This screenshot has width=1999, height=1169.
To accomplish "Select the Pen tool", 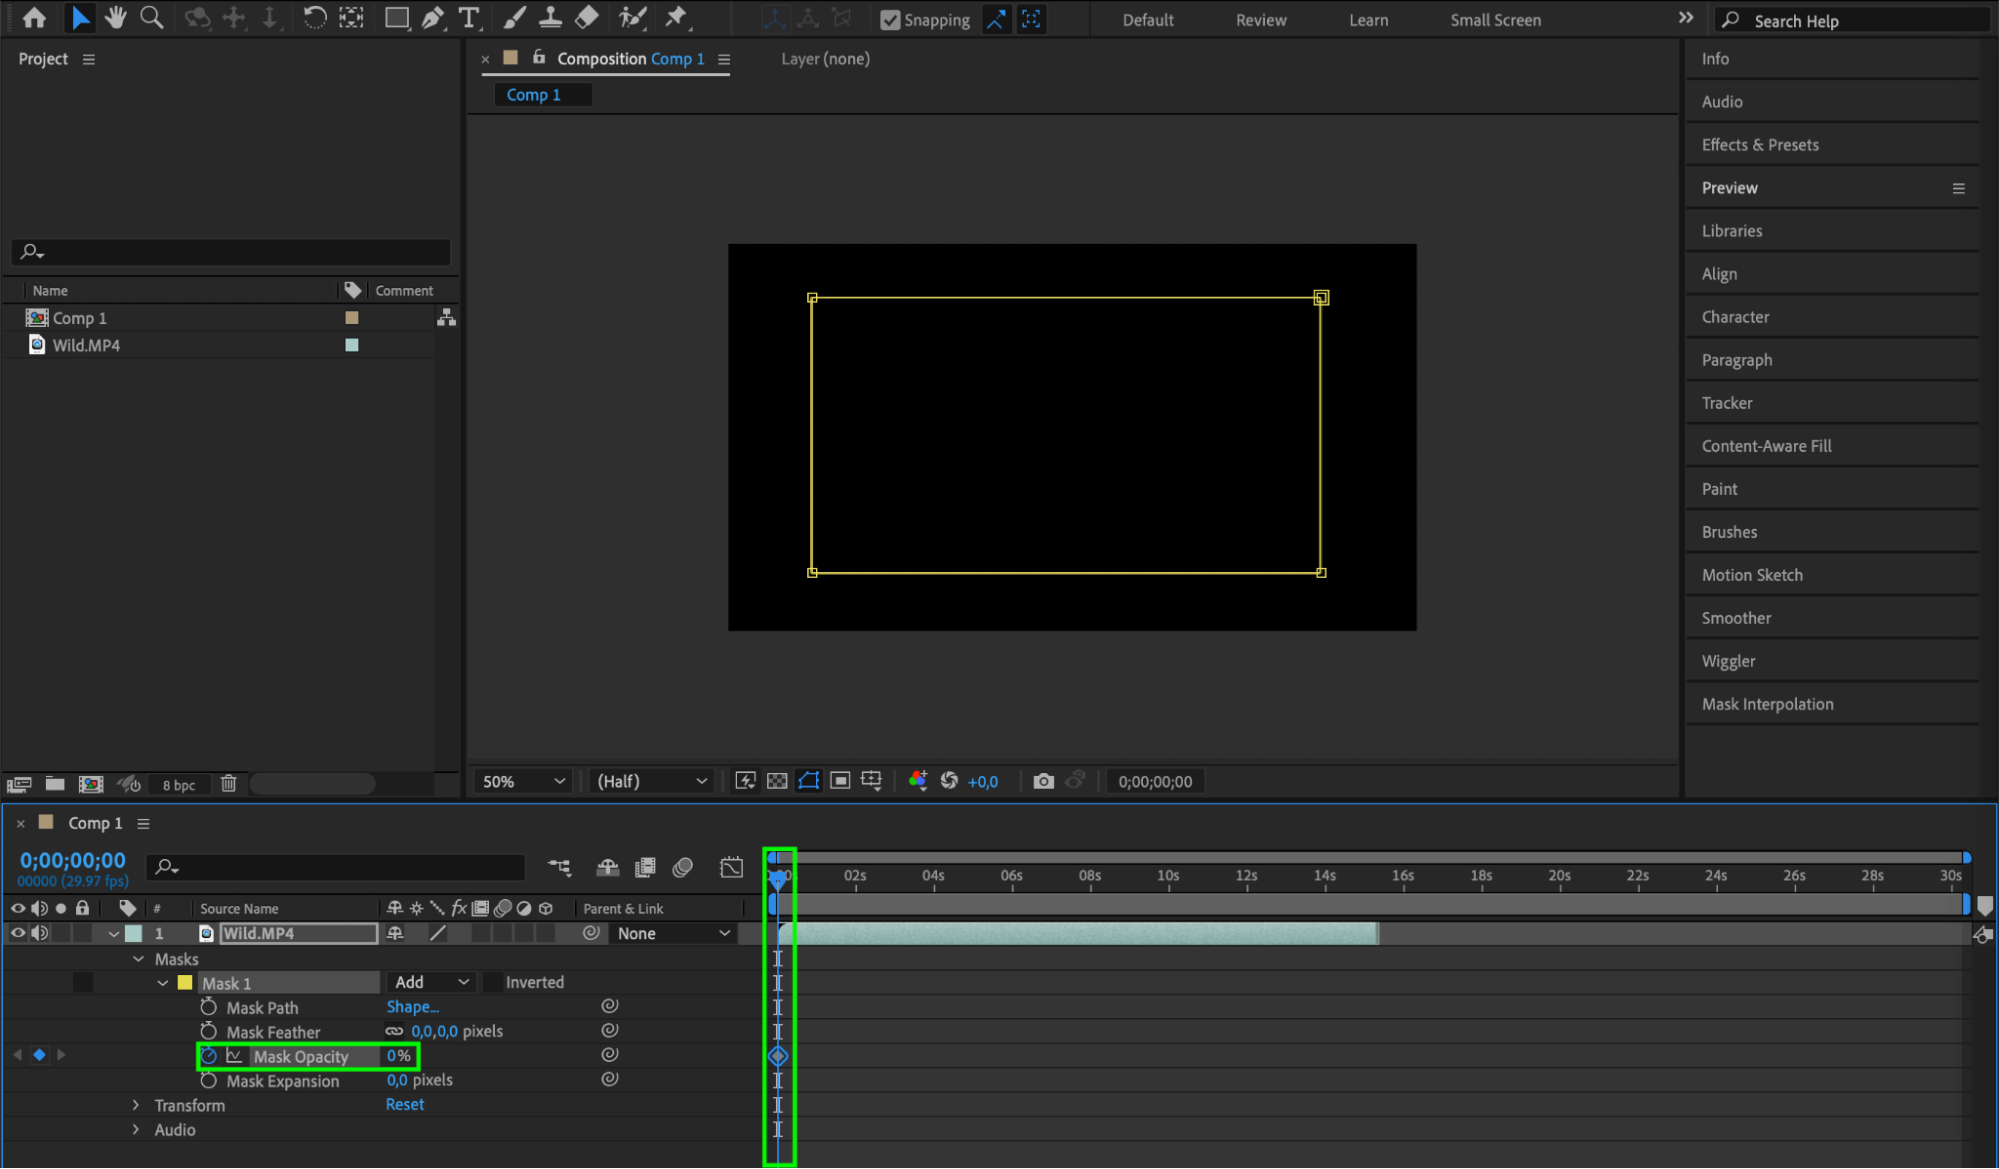I will click(x=433, y=18).
